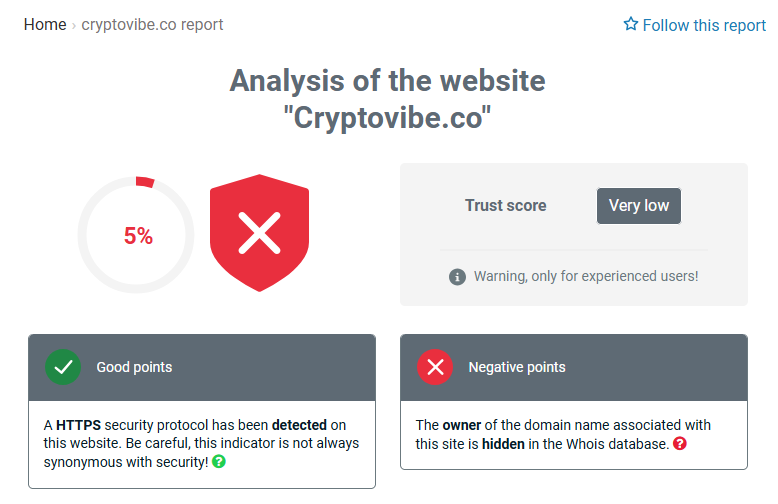Viewport: 778px width, 504px height.
Task: Click the star icon beside Follow this report
Action: [x=631, y=24]
